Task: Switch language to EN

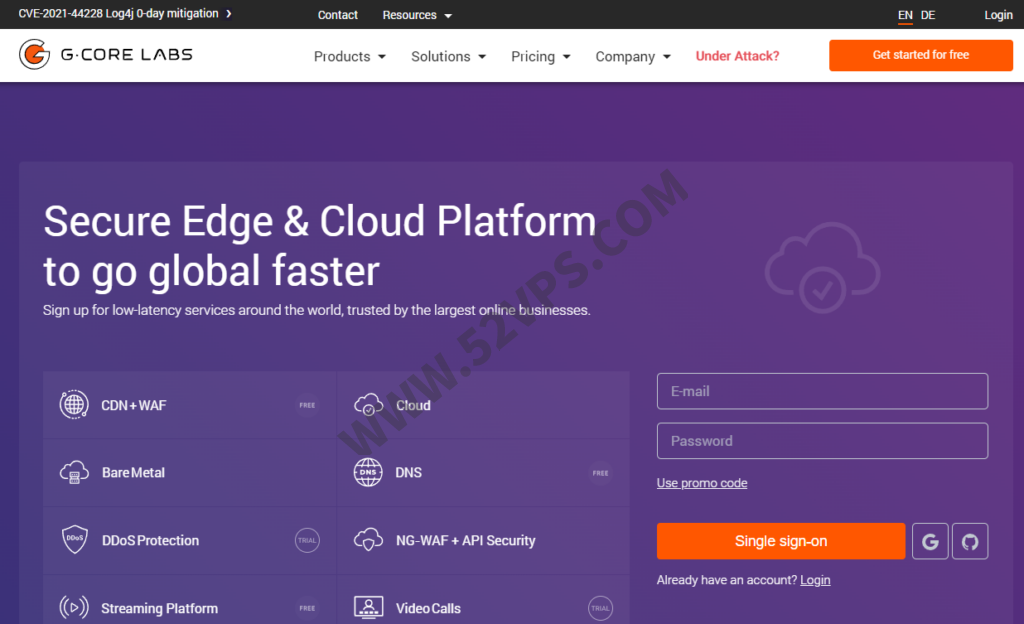Action: tap(905, 15)
